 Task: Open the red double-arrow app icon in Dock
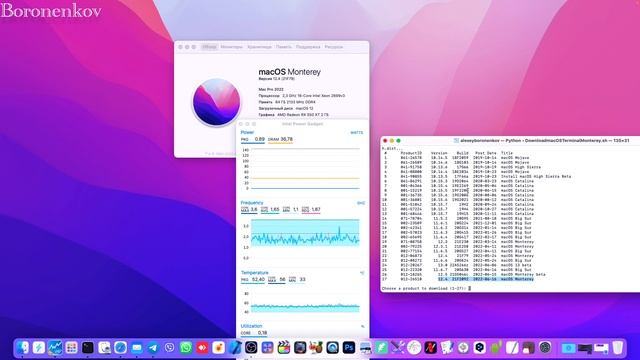(x=202, y=347)
